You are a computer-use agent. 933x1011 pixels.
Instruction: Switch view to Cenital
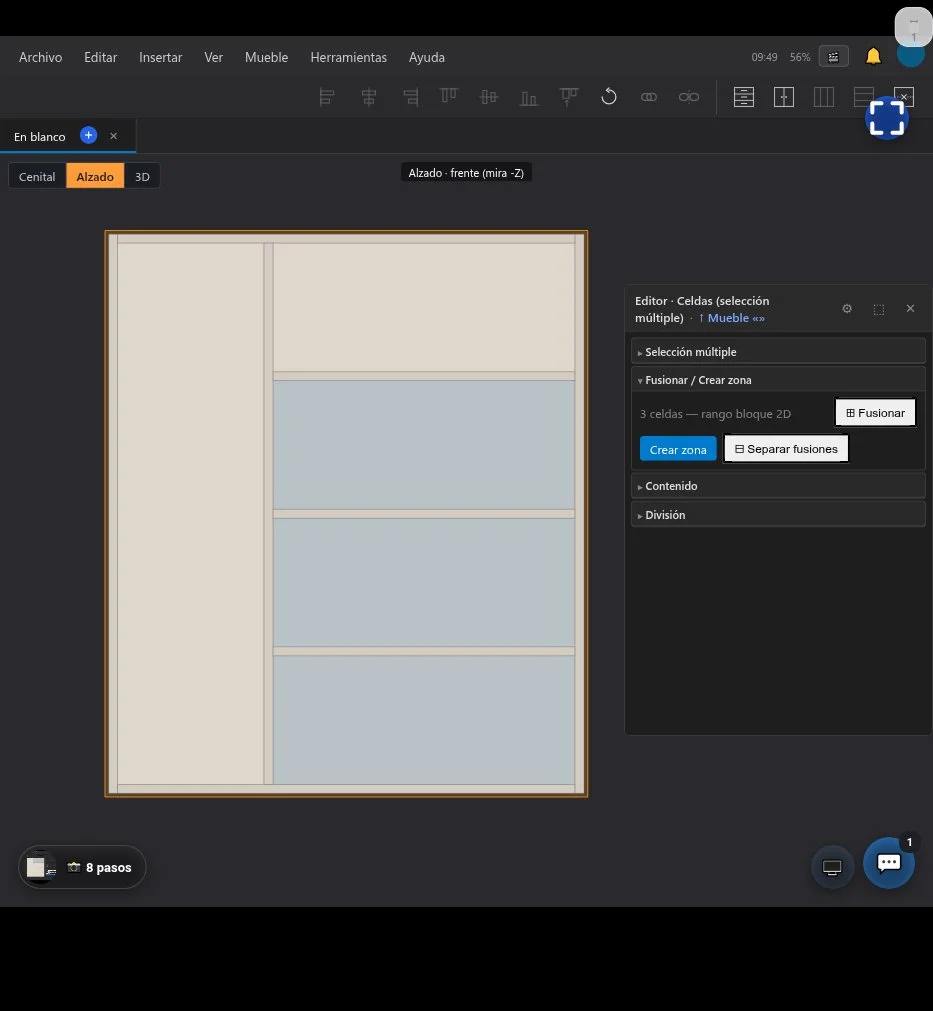[x=37, y=176]
